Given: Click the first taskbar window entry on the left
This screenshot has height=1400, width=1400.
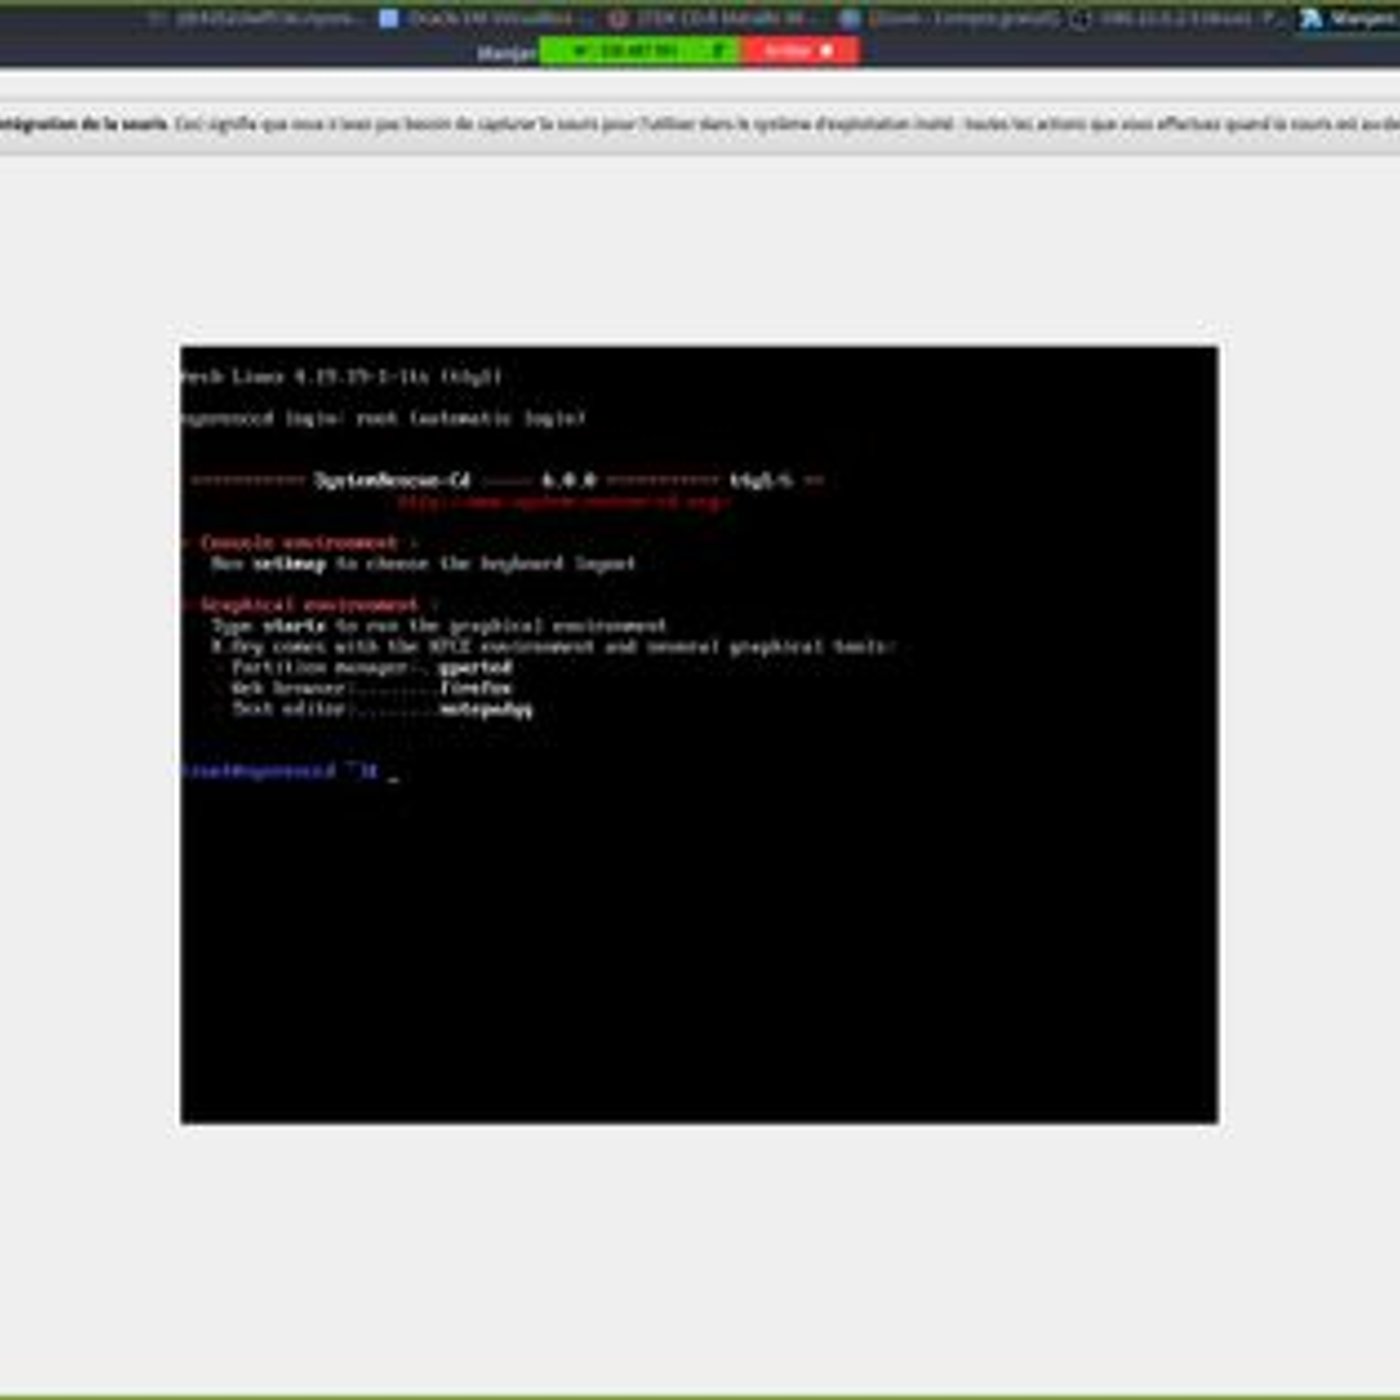Looking at the screenshot, I should [255, 18].
